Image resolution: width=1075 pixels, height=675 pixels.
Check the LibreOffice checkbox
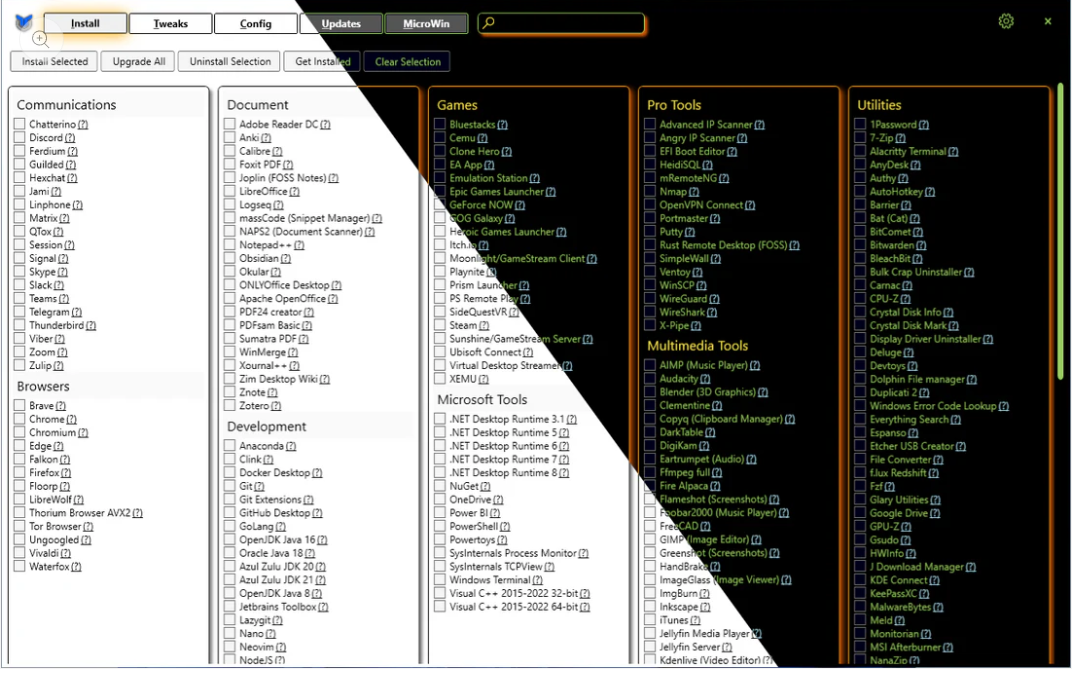(x=230, y=191)
